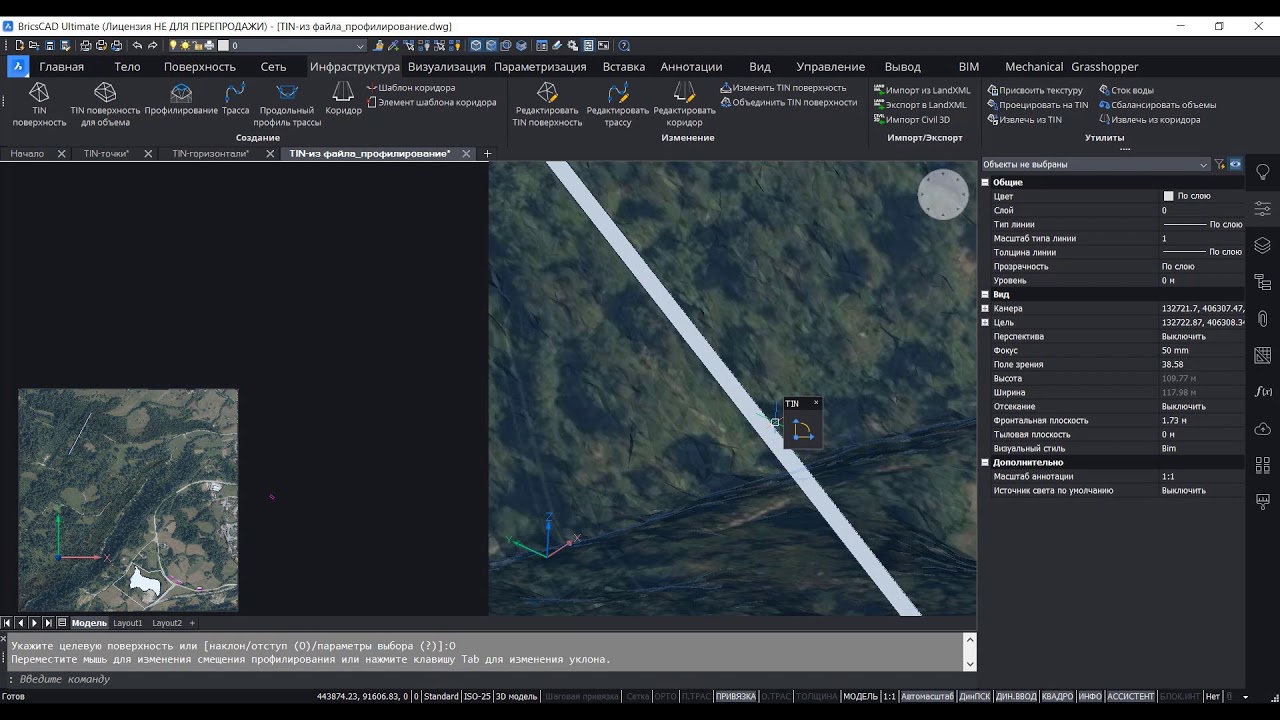Viewport: 1280px width, 720px height.
Task: Switch to Layout2 tab
Action: (x=167, y=623)
